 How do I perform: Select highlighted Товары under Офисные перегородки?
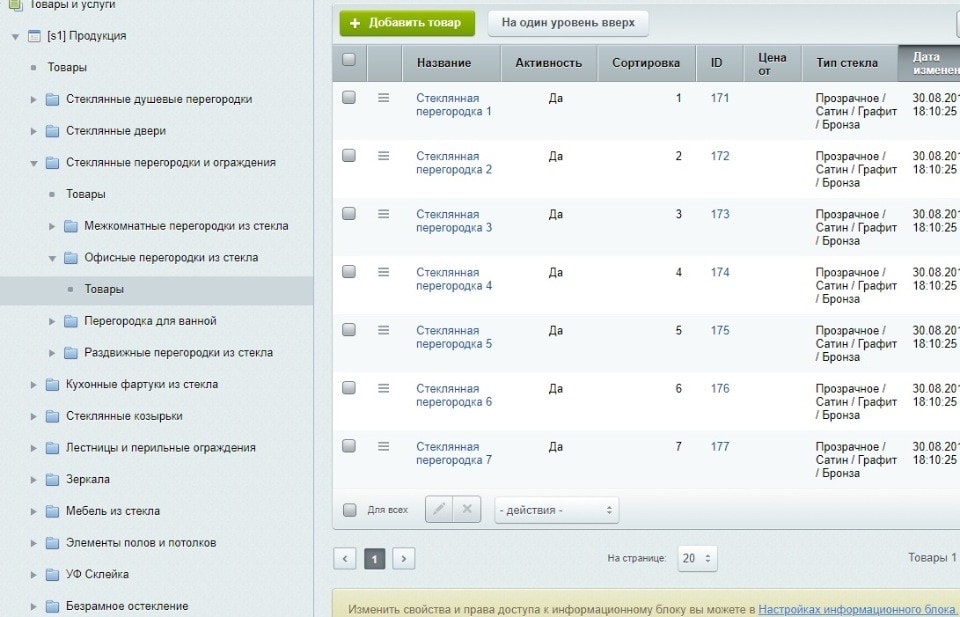point(104,290)
